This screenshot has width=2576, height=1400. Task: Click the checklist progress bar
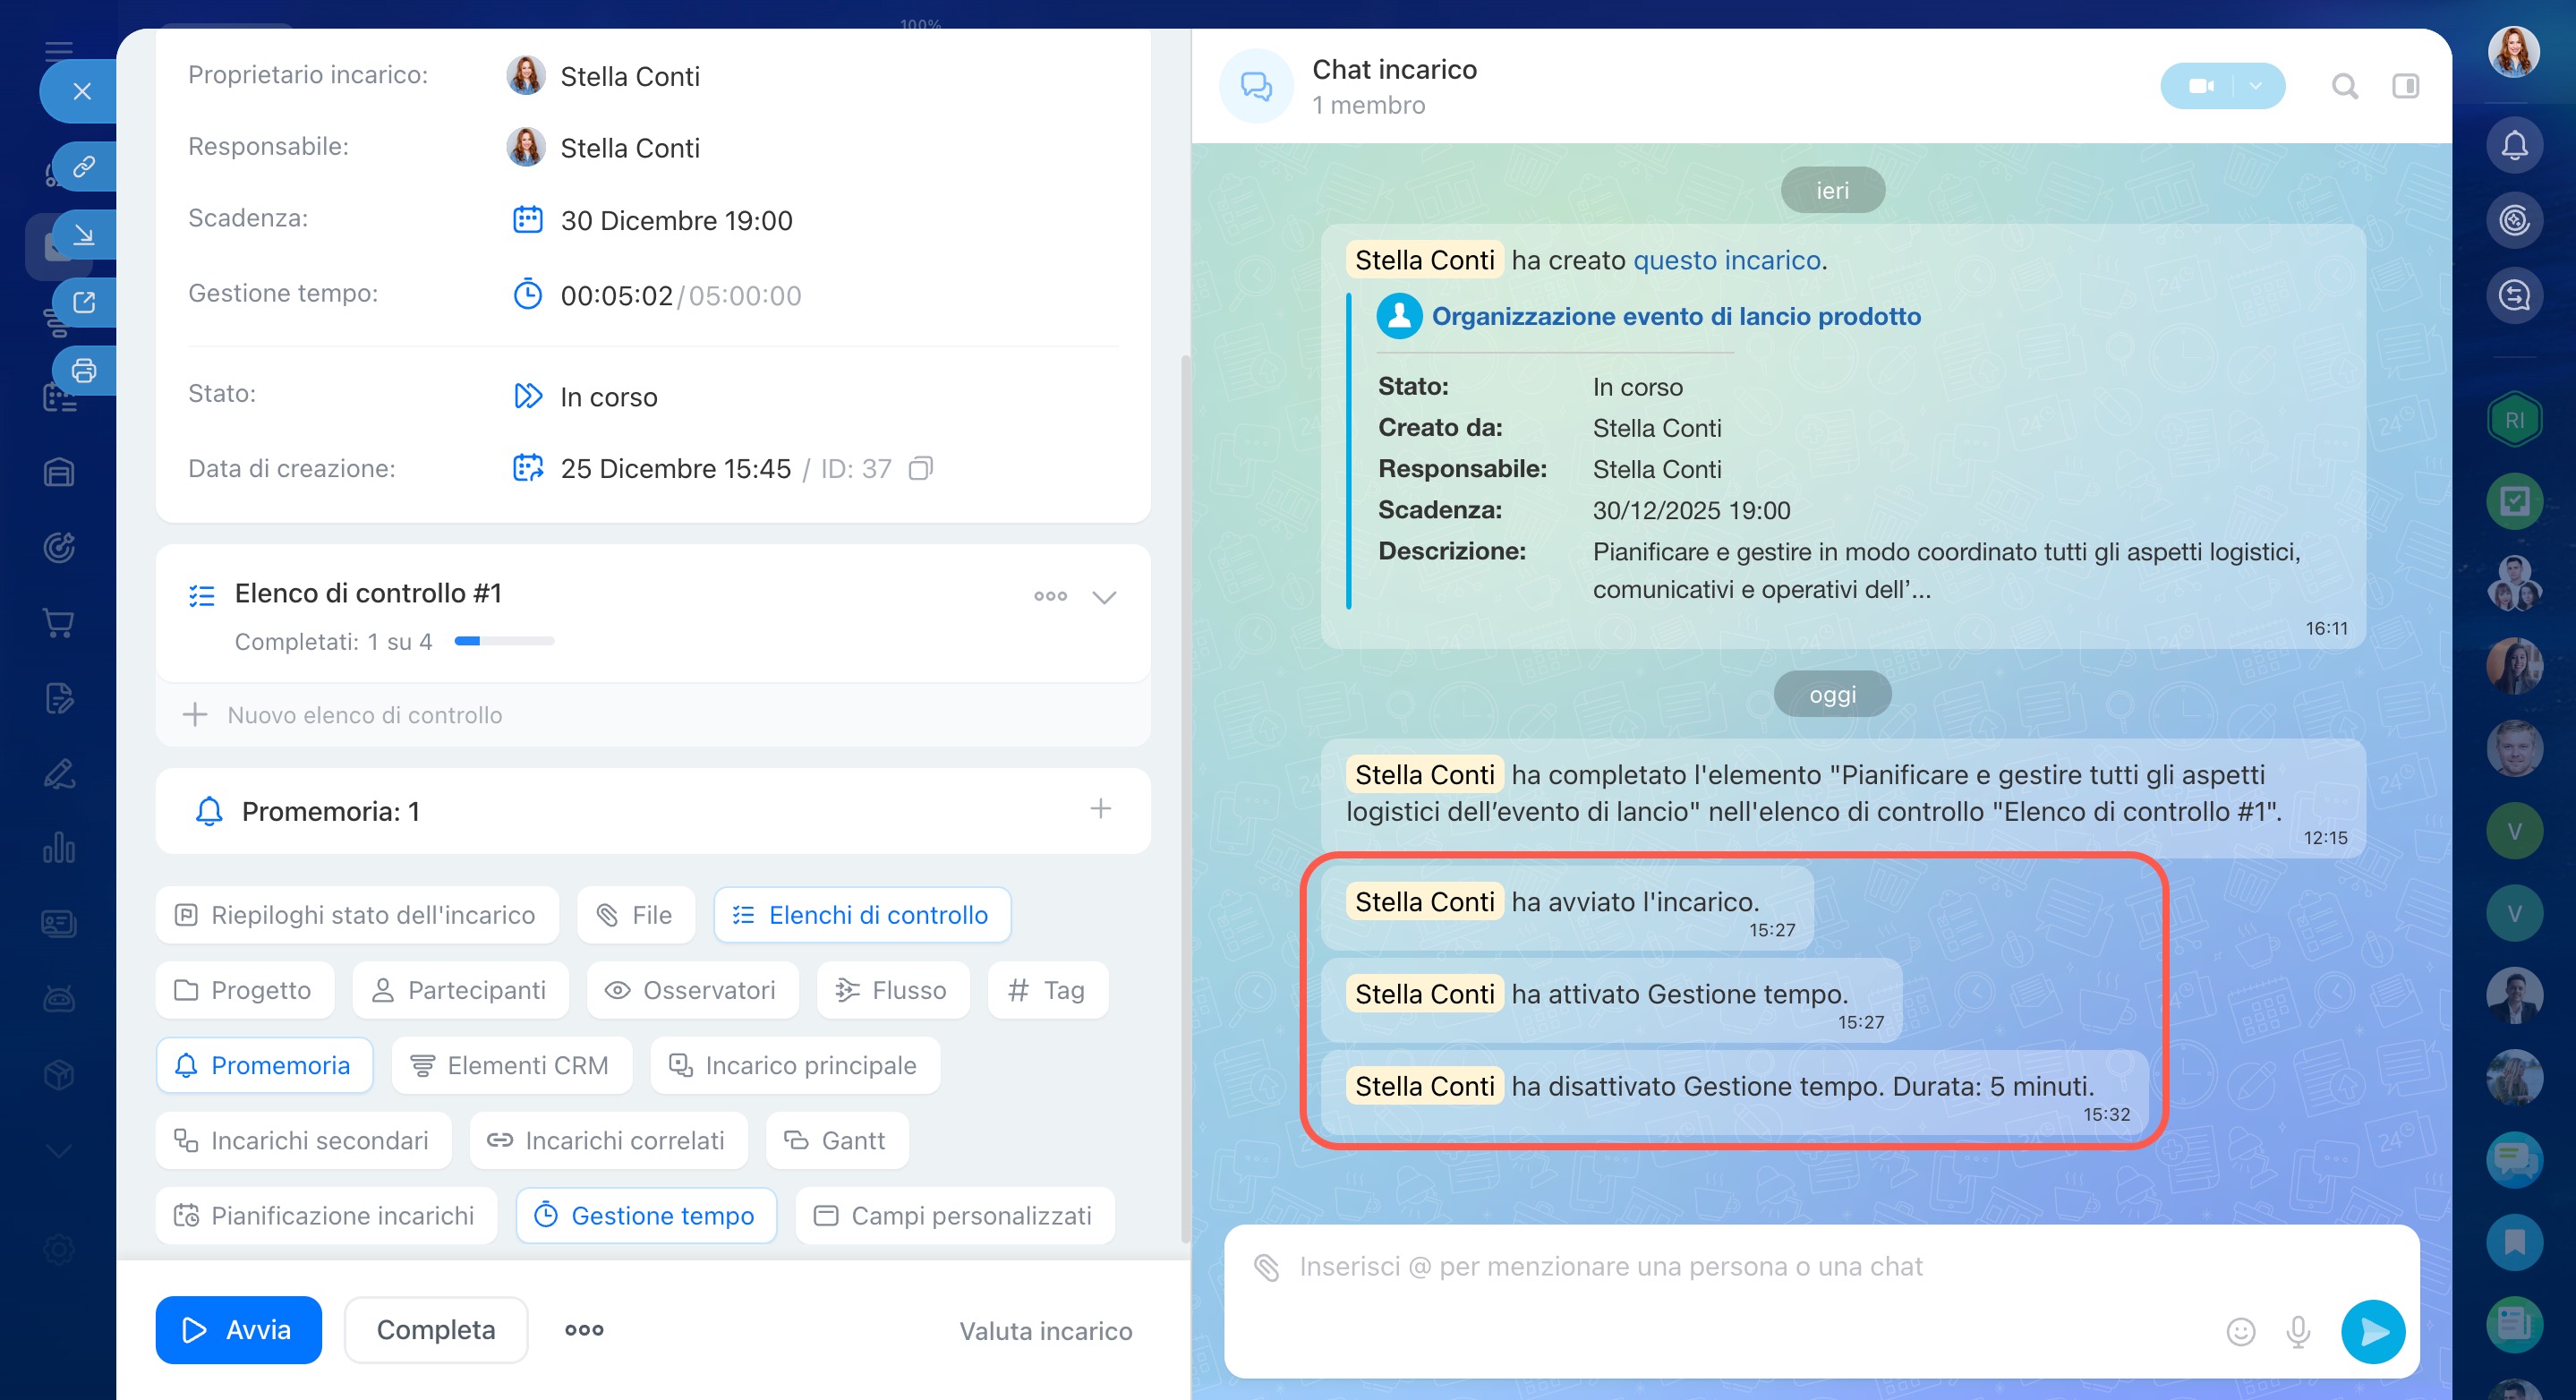coord(504,641)
